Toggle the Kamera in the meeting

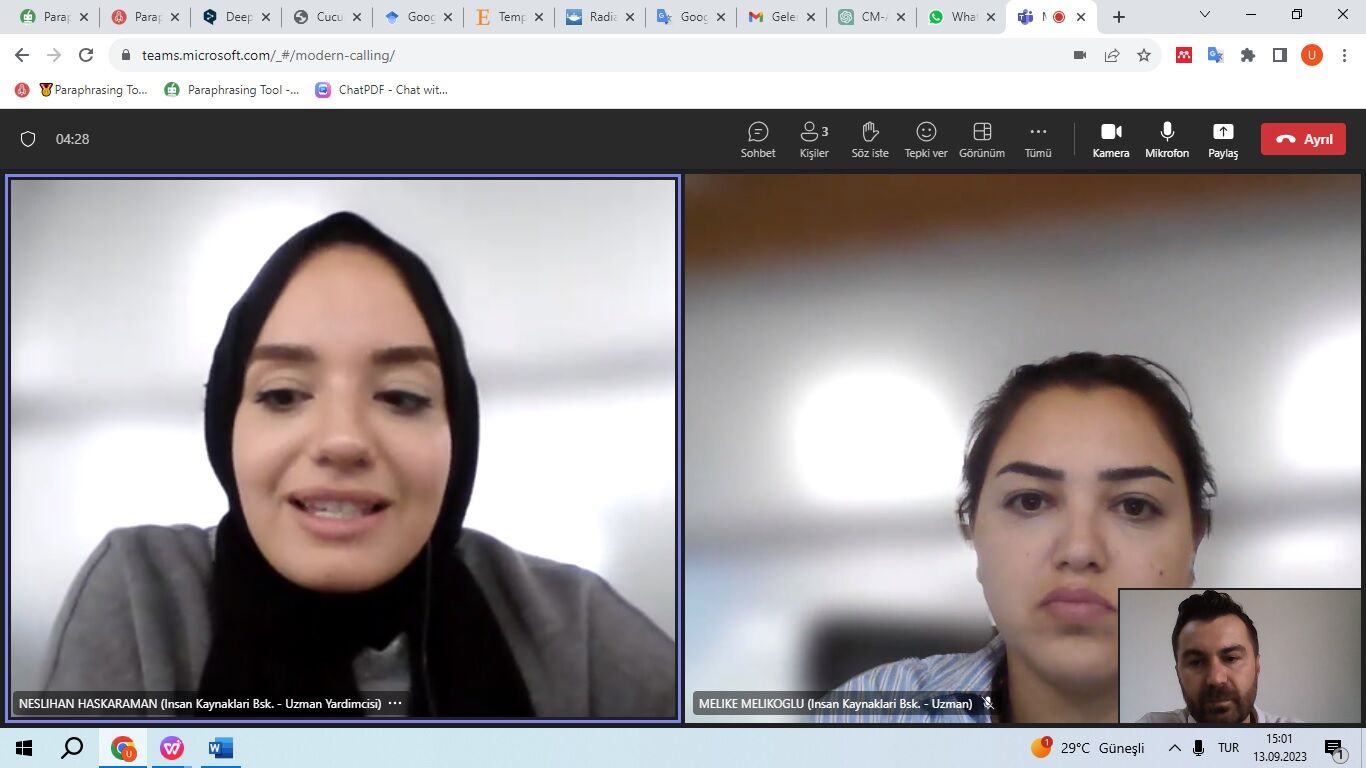pos(1111,139)
